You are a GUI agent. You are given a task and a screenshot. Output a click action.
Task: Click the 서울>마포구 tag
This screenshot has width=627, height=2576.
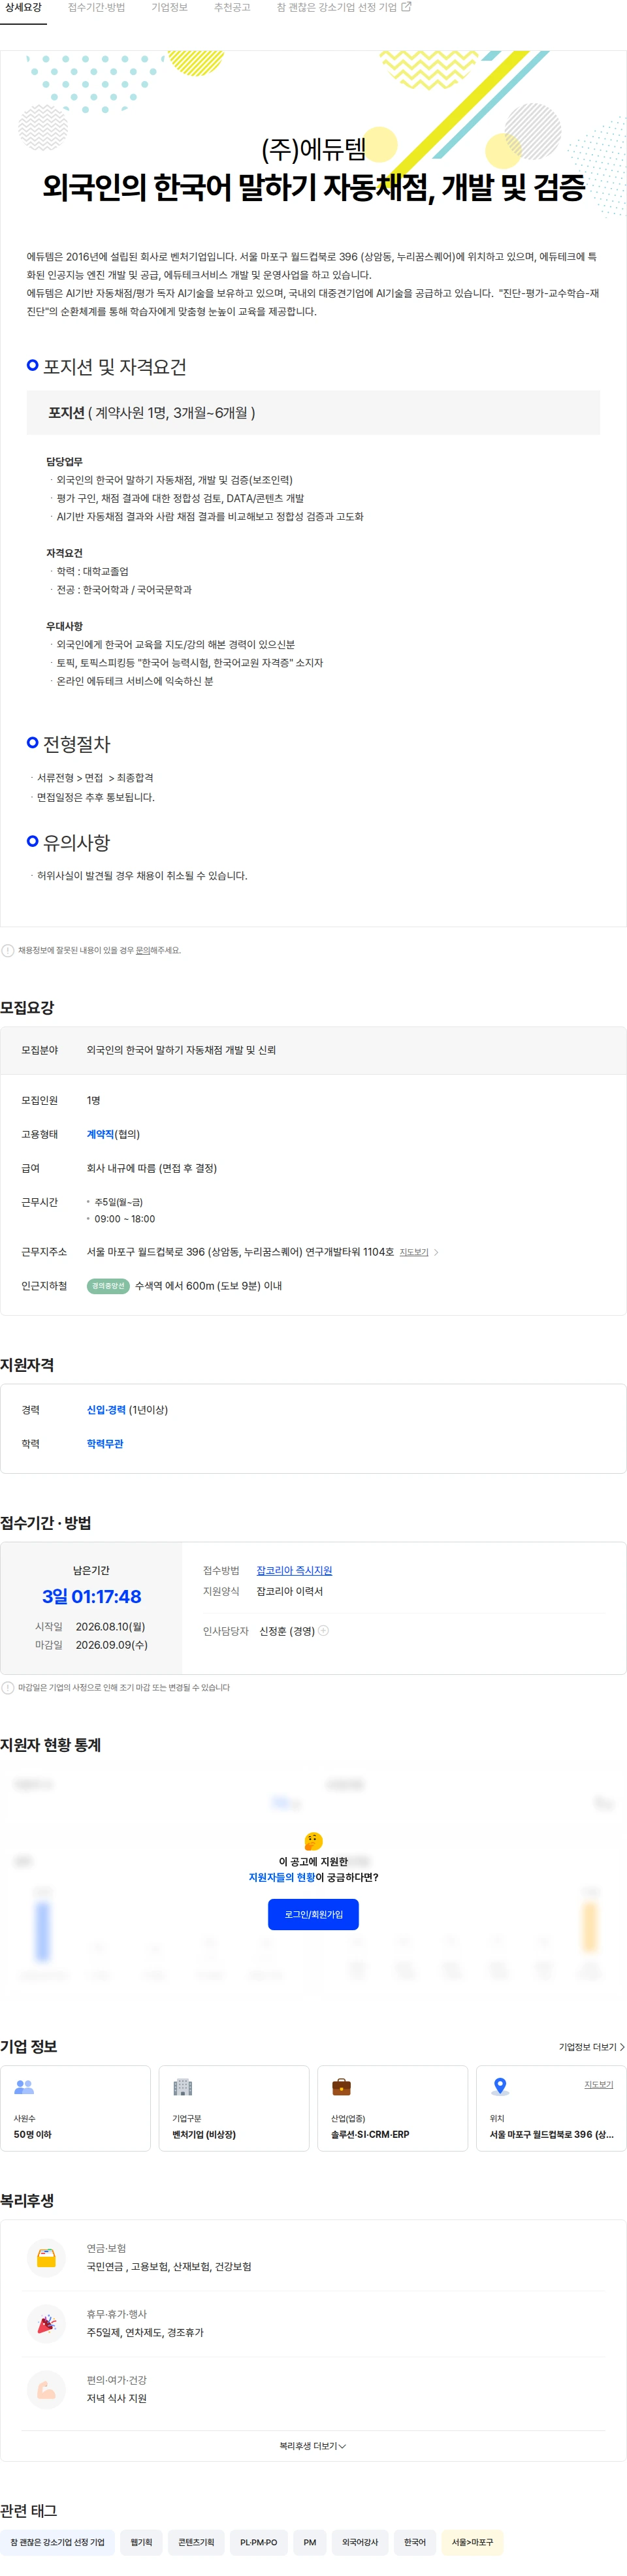click(x=472, y=2542)
